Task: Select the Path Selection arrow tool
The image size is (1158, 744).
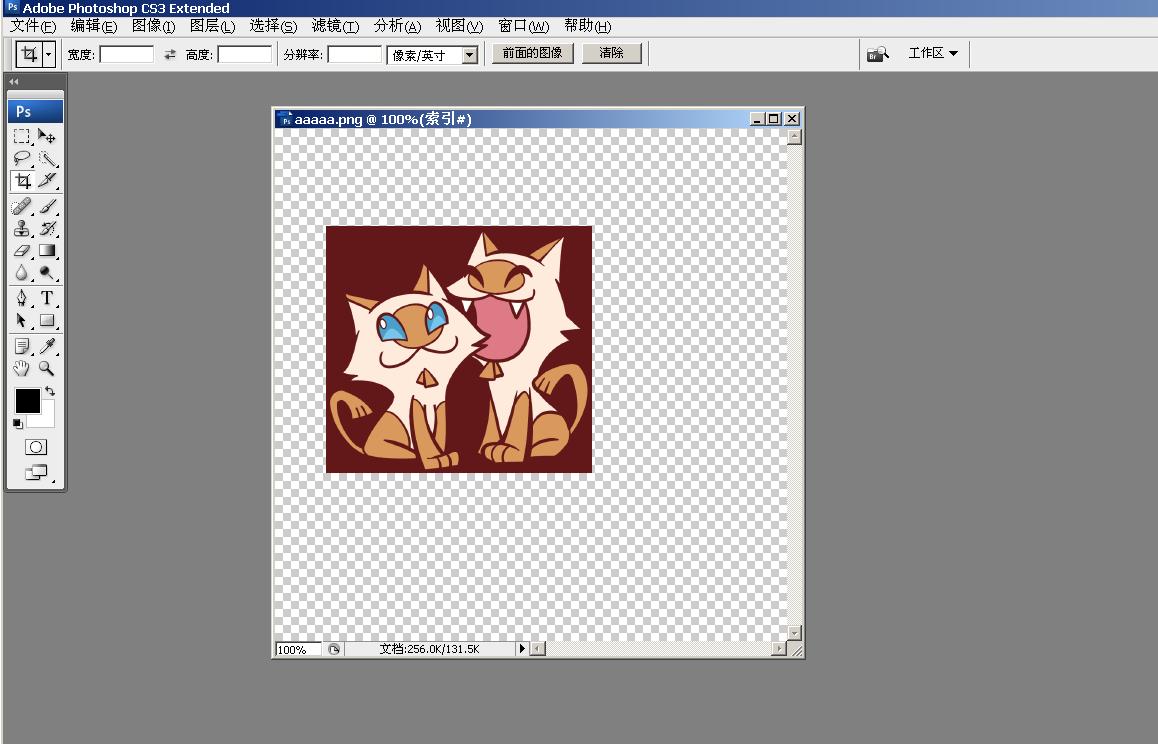Action: (21, 320)
